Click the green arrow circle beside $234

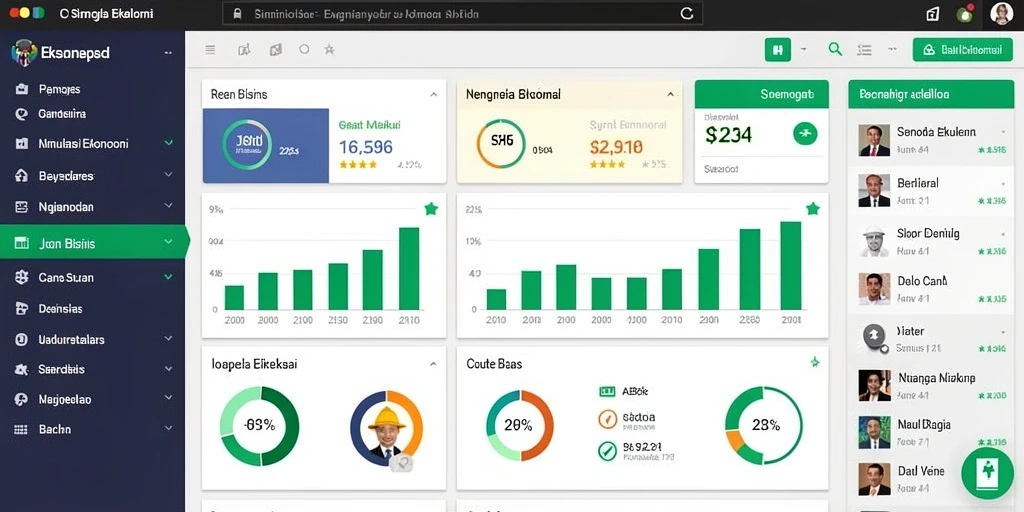click(805, 133)
